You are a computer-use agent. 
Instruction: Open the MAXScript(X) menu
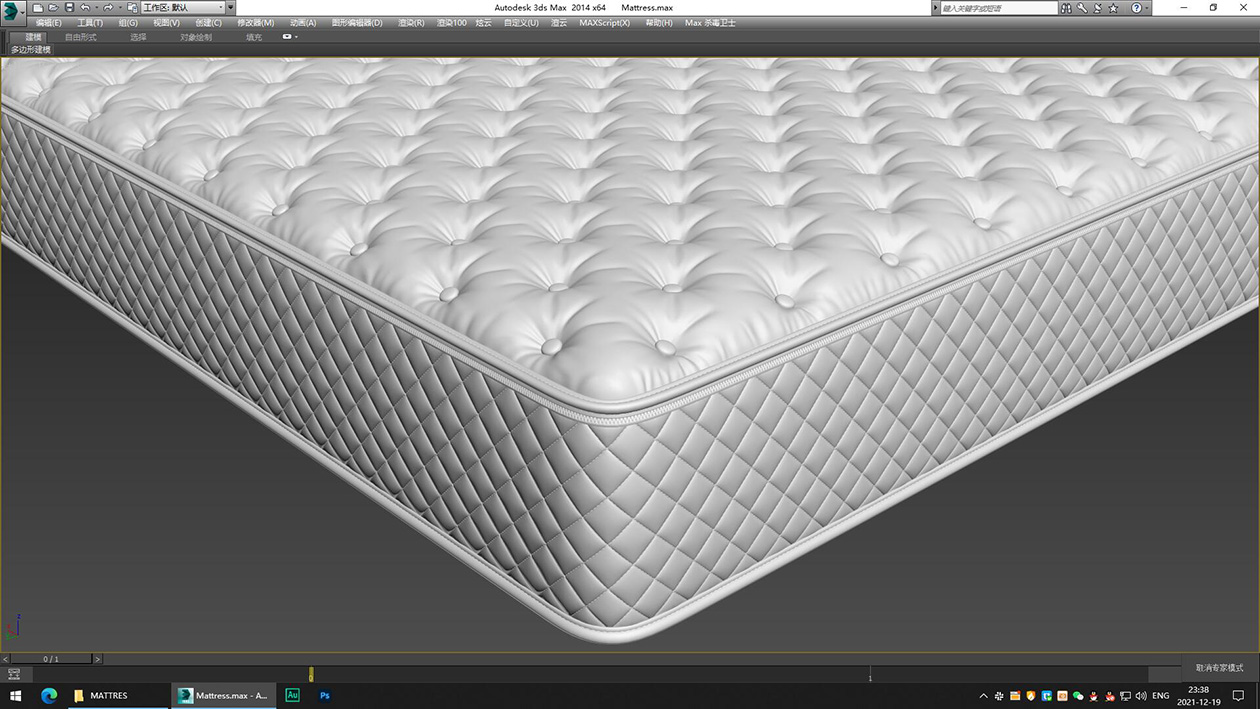[x=605, y=23]
